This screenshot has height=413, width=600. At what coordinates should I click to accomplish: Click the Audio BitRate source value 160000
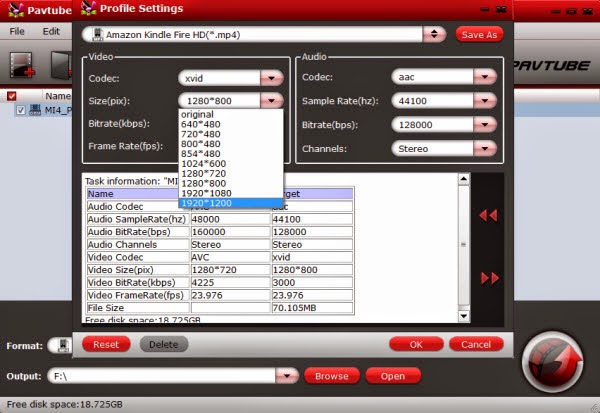pyautogui.click(x=230, y=232)
